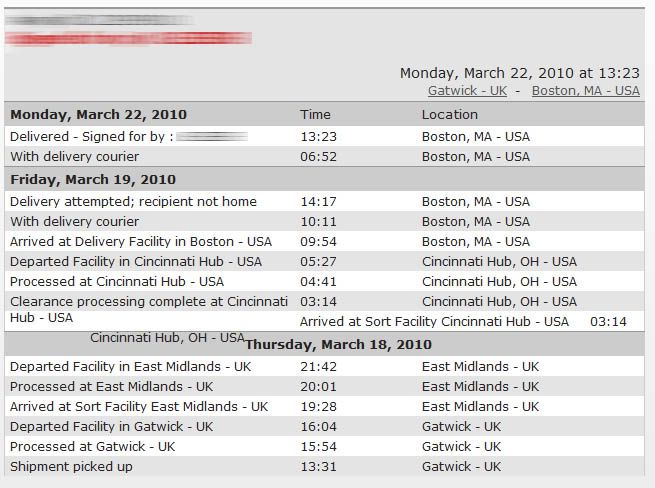
Task: Click Departed Facility in Cincinnati Hub entry
Action: (x=135, y=261)
